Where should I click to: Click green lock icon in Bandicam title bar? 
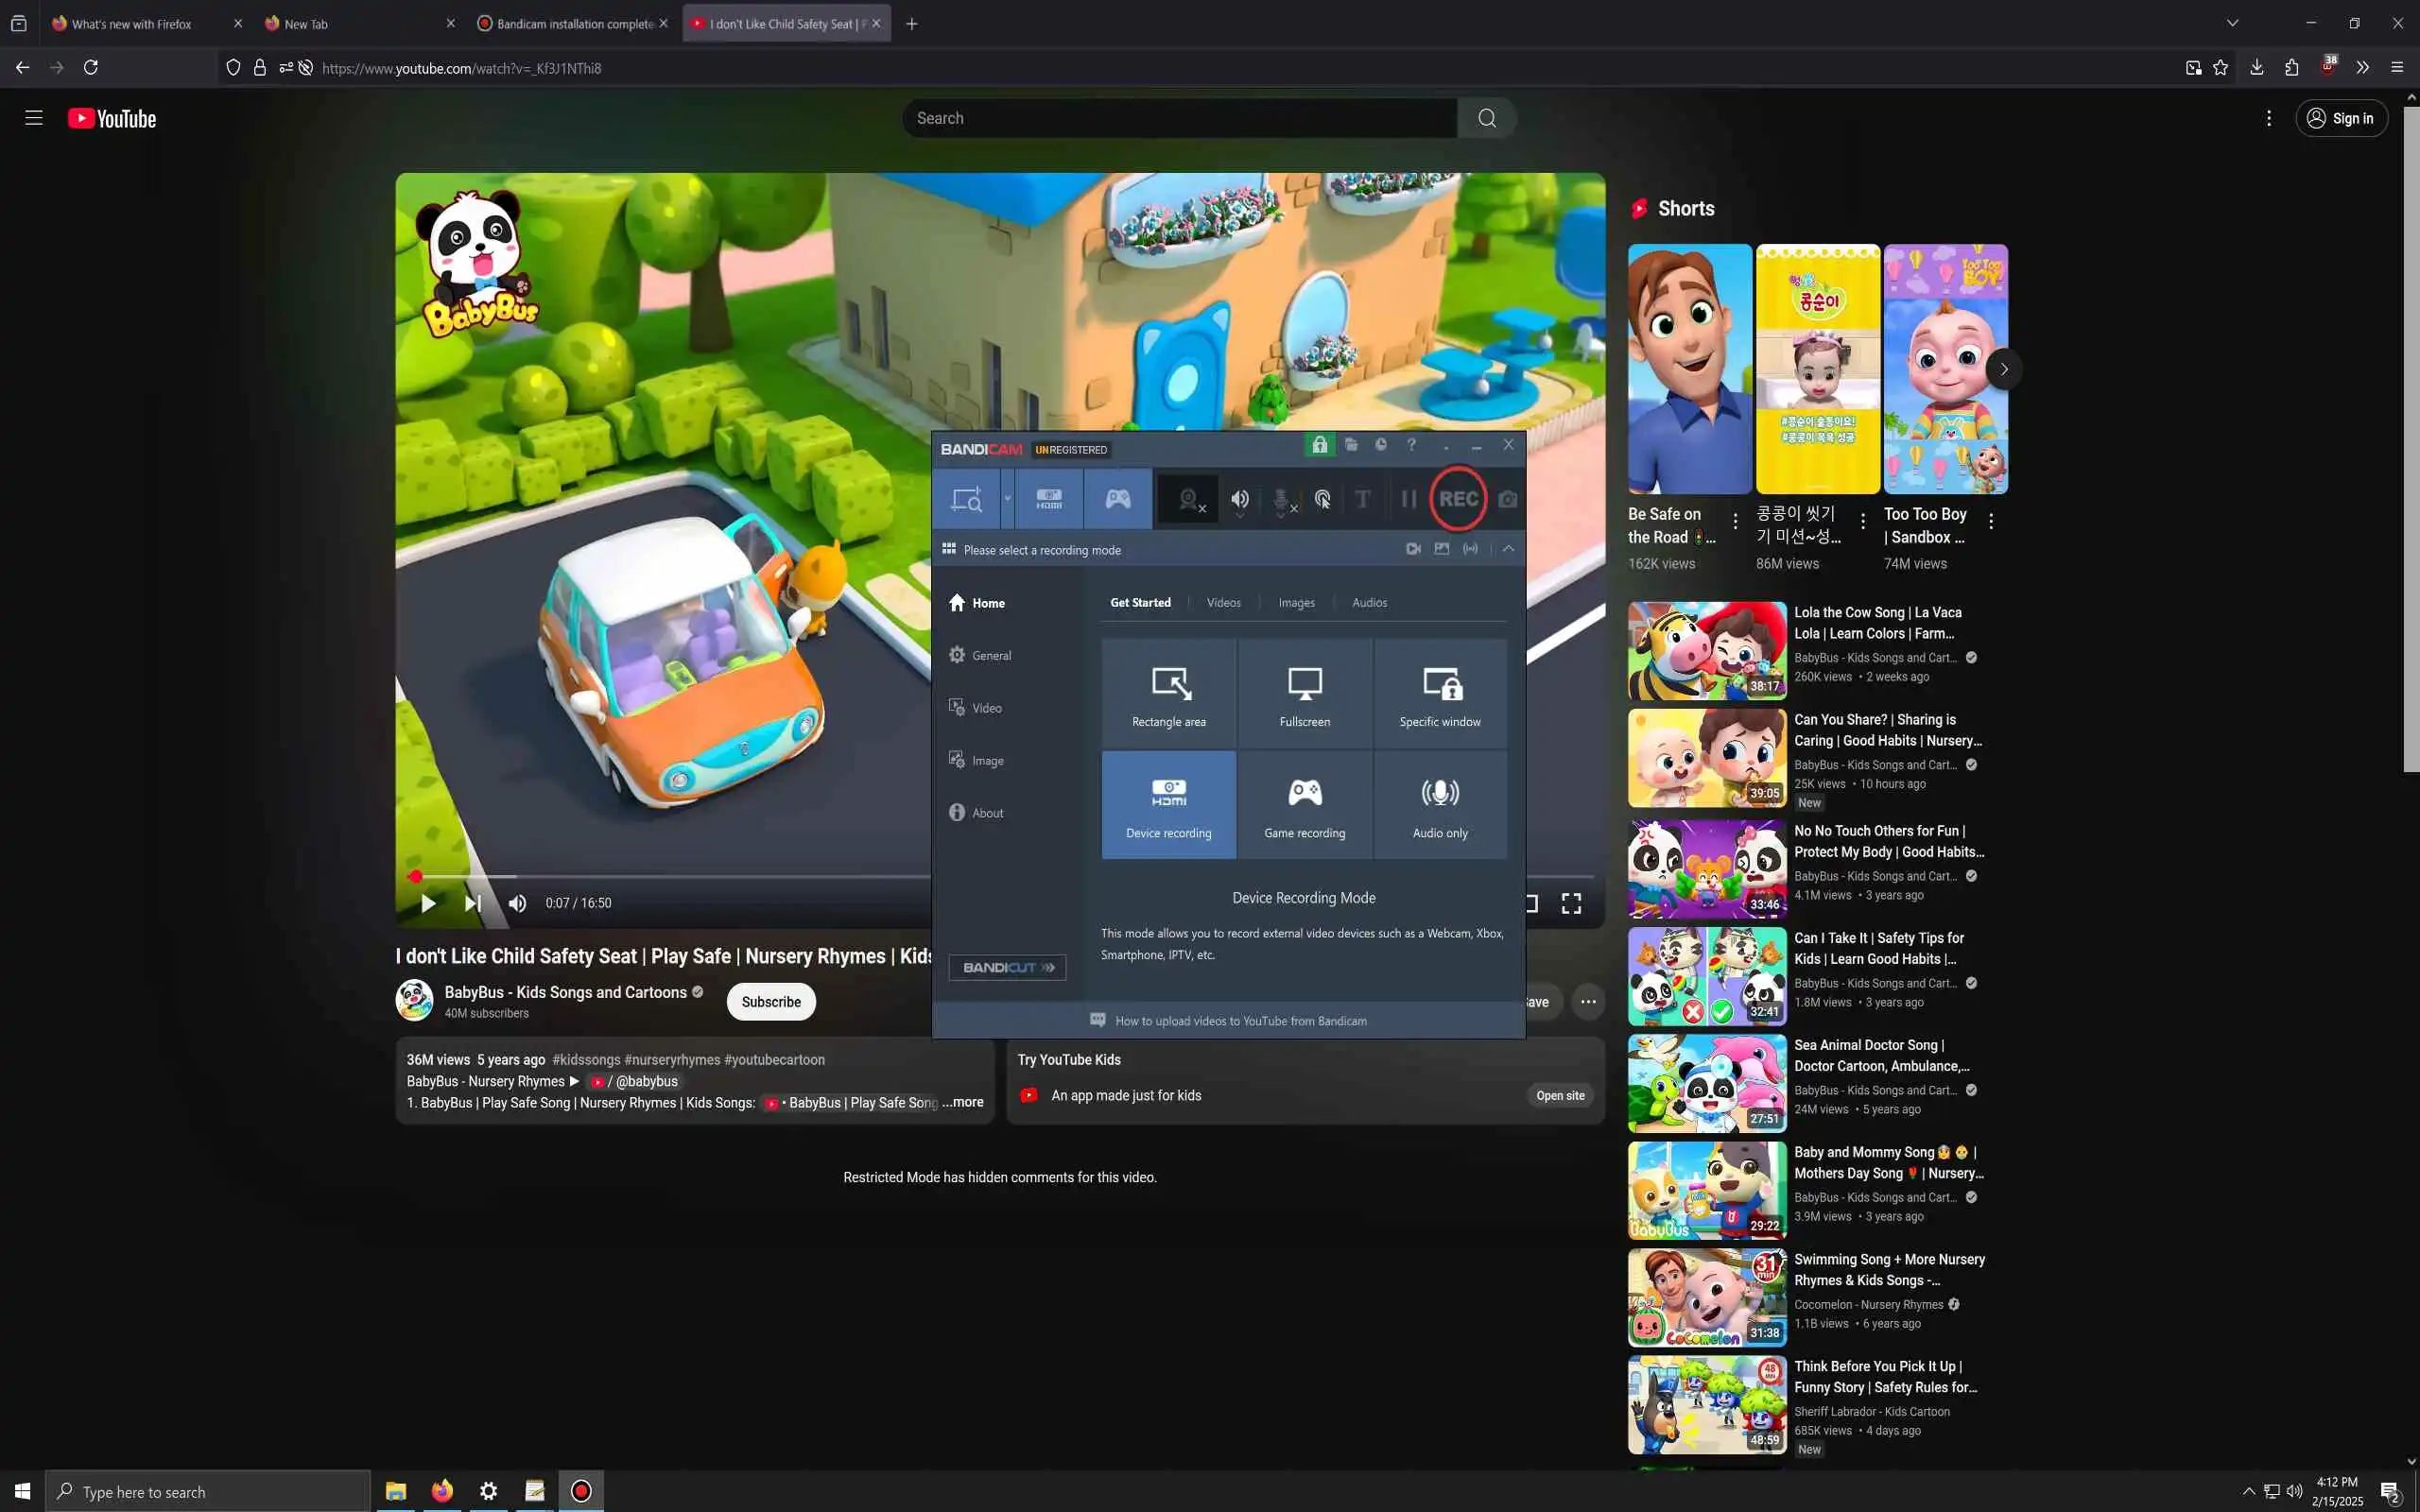tap(1320, 445)
